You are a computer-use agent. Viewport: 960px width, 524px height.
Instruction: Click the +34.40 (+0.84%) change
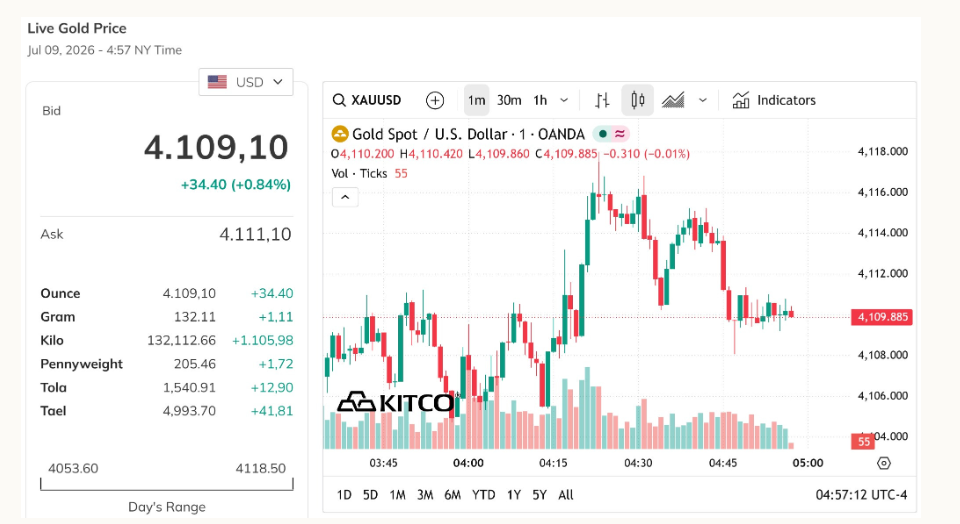(236, 185)
